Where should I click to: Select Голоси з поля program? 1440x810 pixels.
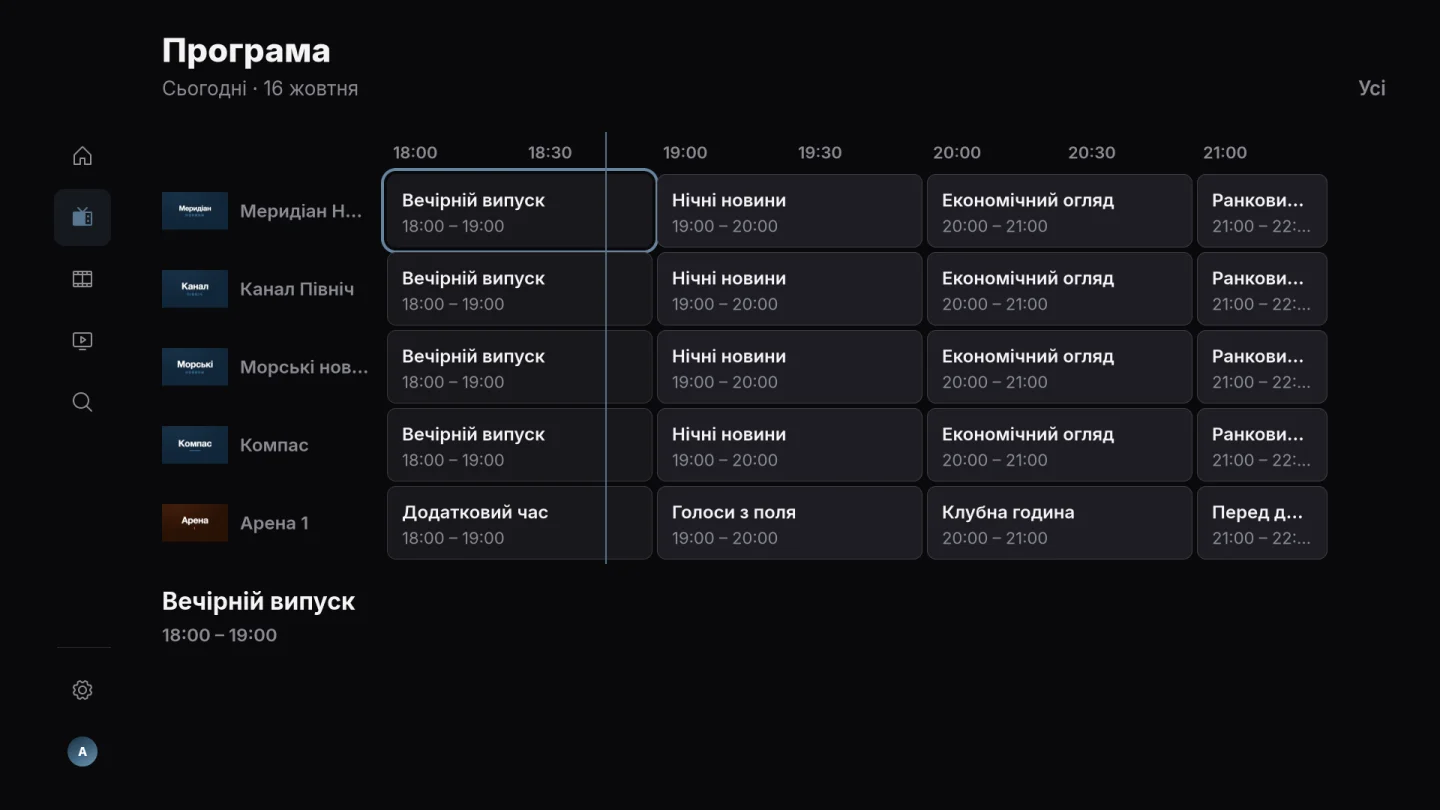(x=789, y=523)
